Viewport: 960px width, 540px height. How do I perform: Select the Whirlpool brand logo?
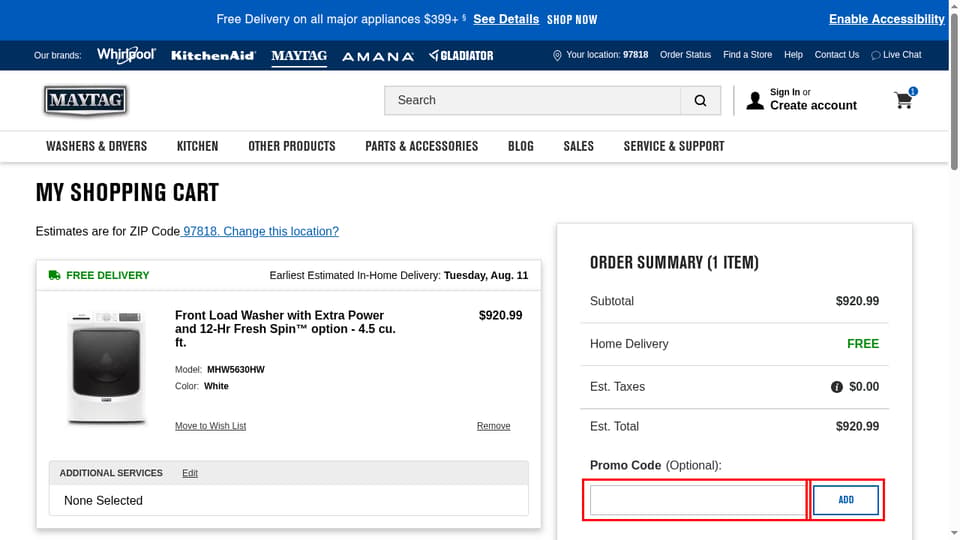point(126,55)
